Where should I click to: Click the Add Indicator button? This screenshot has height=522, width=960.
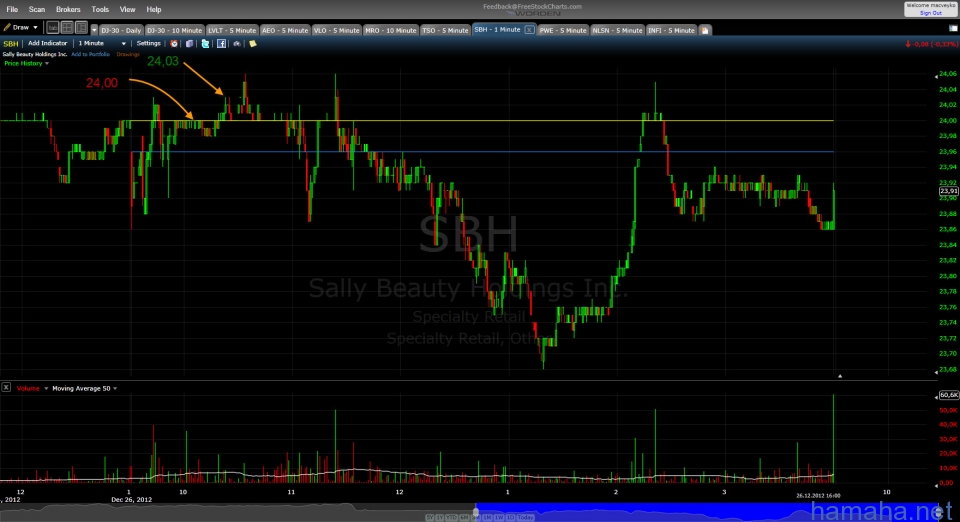click(47, 43)
